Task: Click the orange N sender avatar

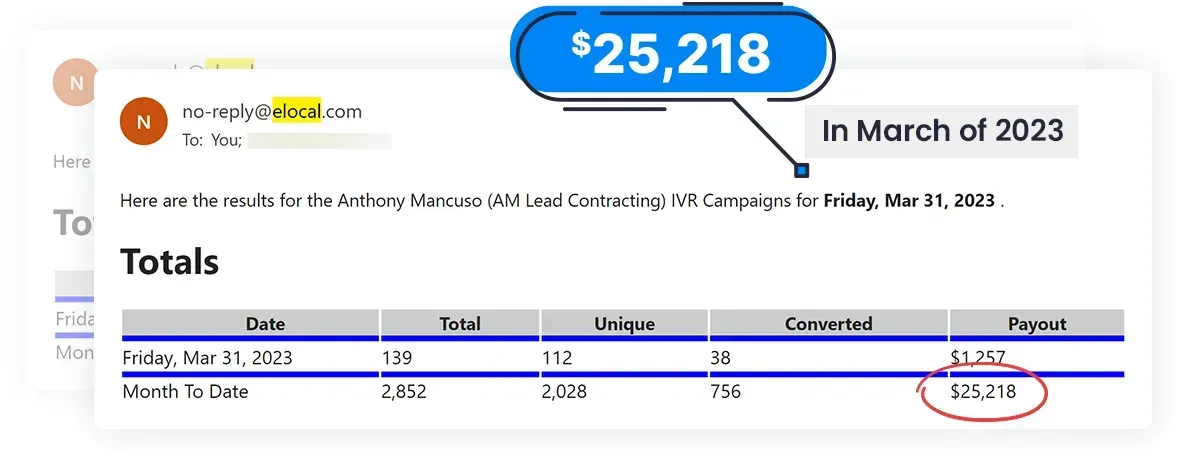Action: [x=144, y=121]
